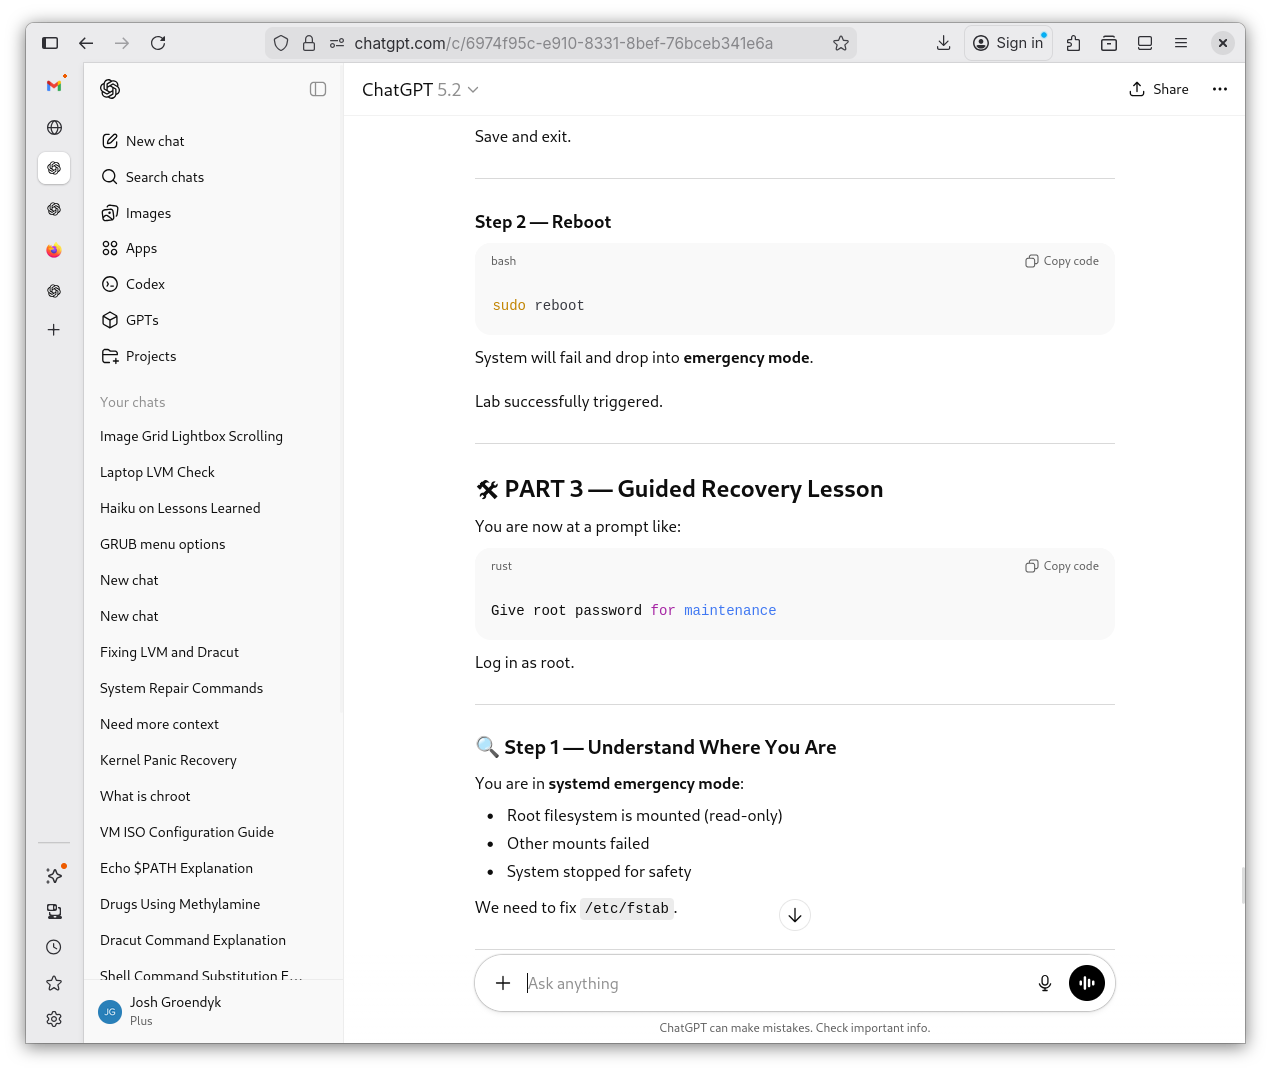
Task: Open the three-dots conversation options menu
Action: (1219, 89)
